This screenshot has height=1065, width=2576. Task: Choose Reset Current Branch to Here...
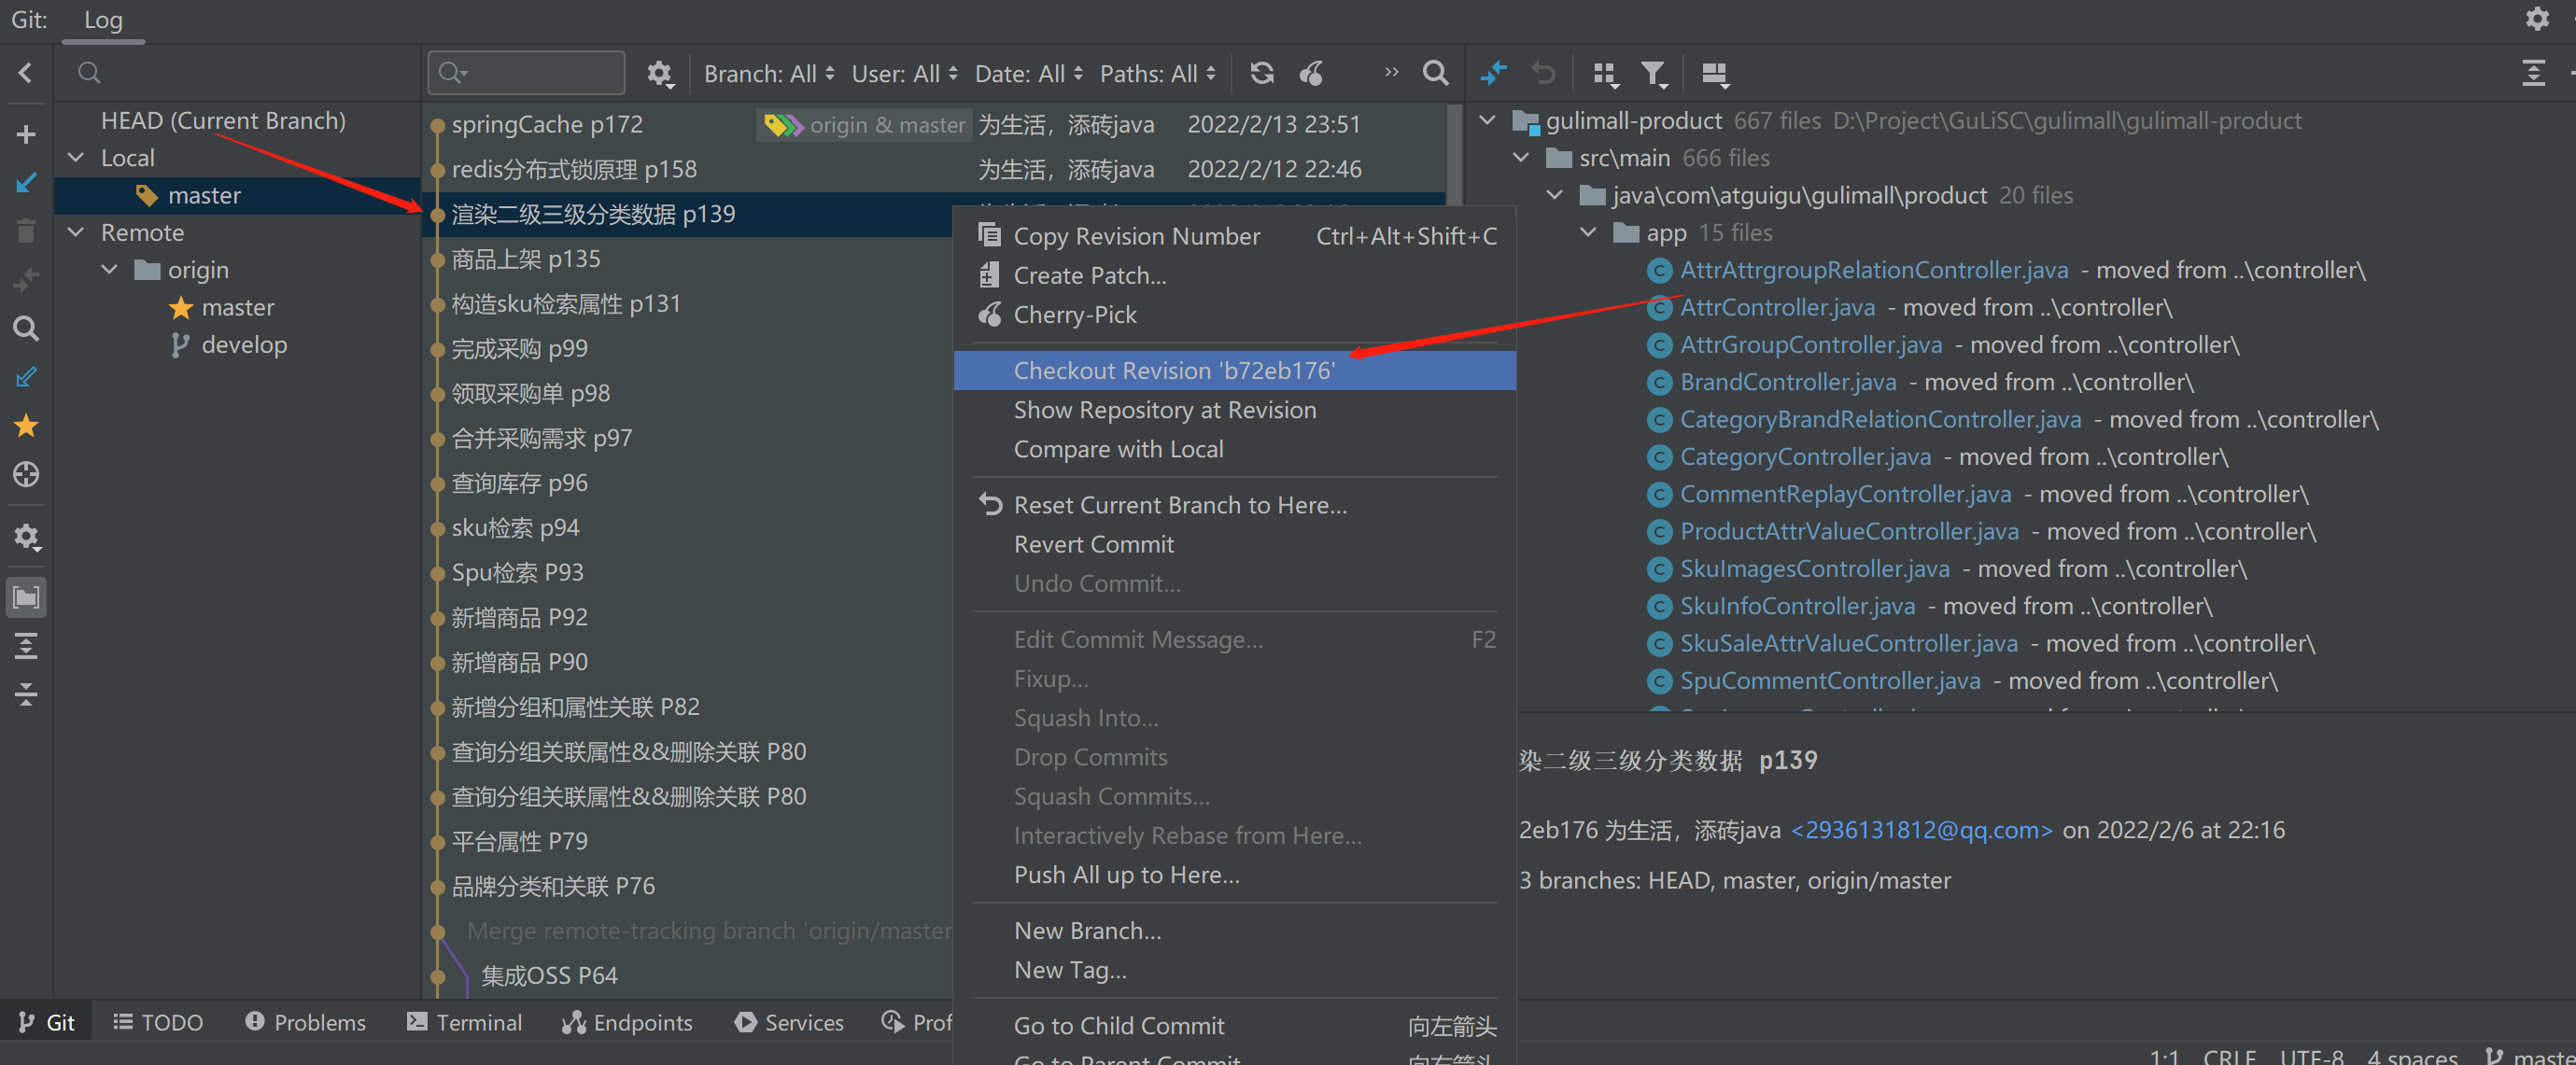coord(1234,505)
